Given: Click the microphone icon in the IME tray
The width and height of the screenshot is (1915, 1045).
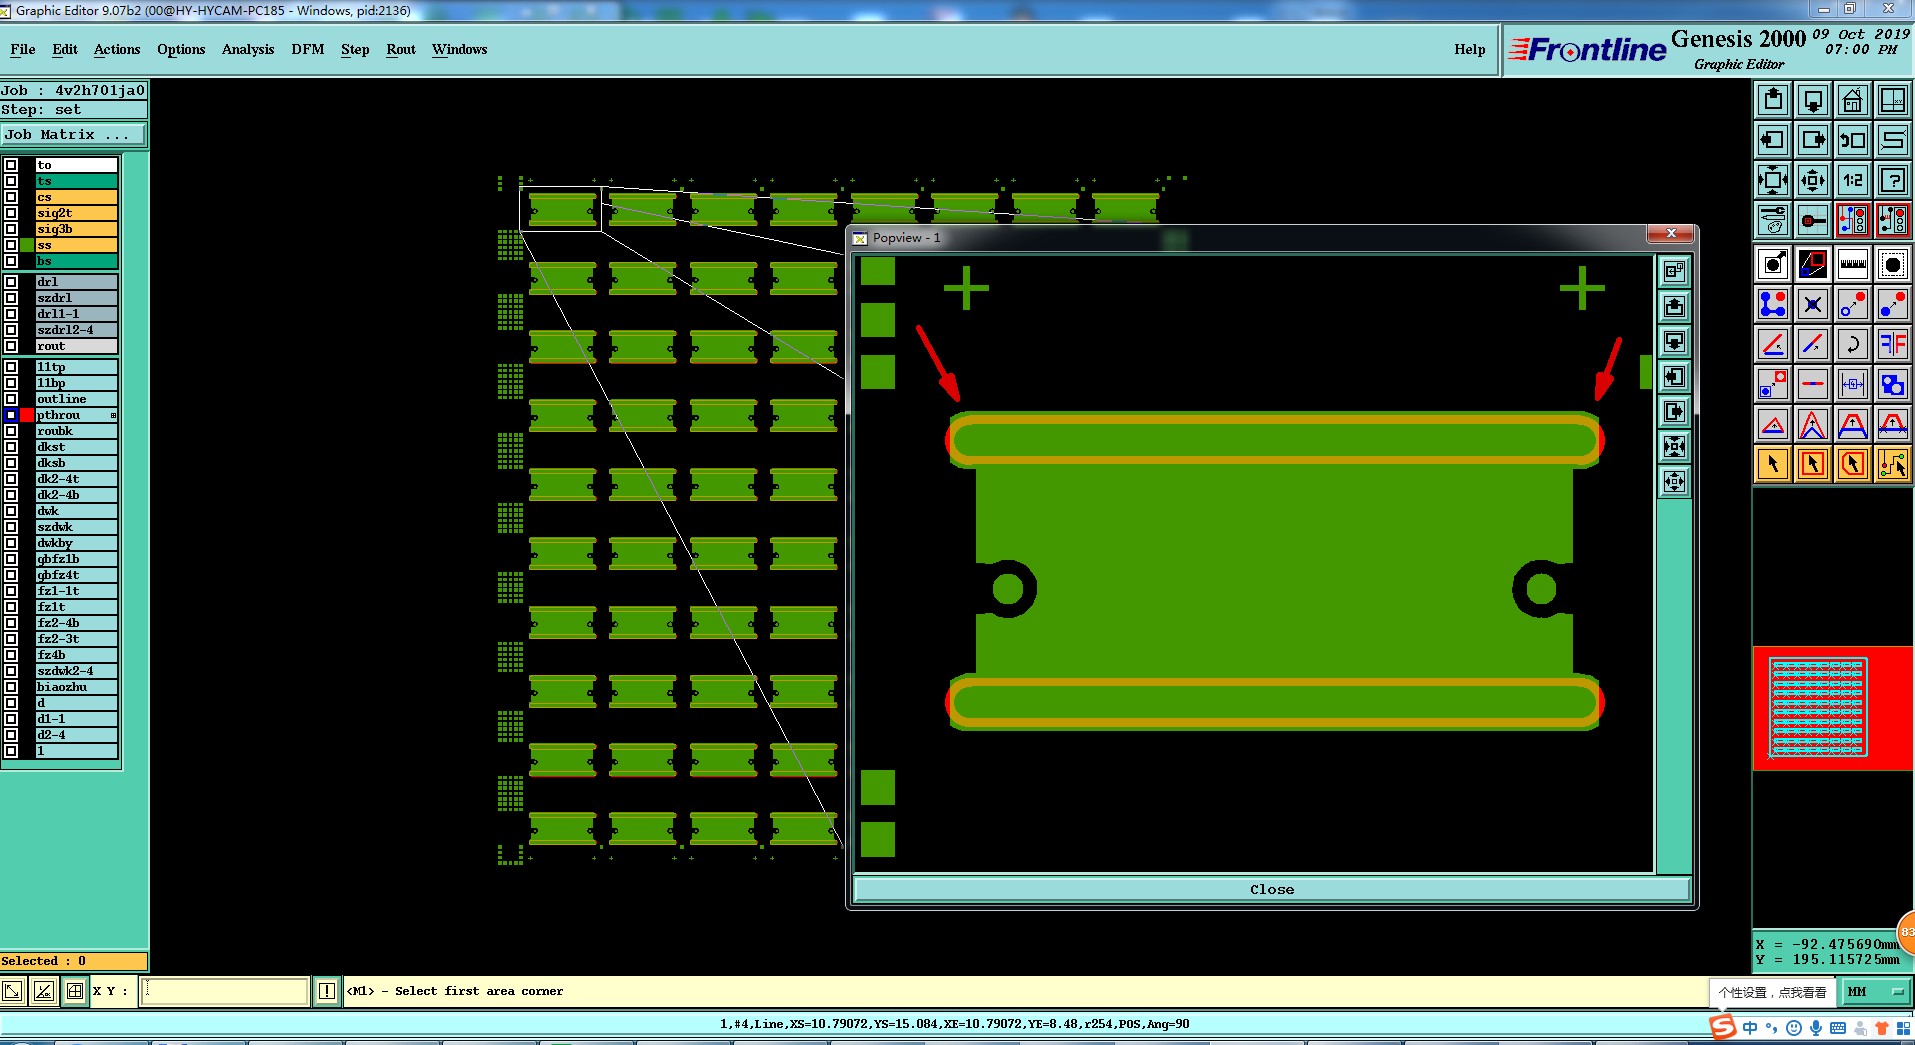Looking at the screenshot, I should click(1815, 1028).
